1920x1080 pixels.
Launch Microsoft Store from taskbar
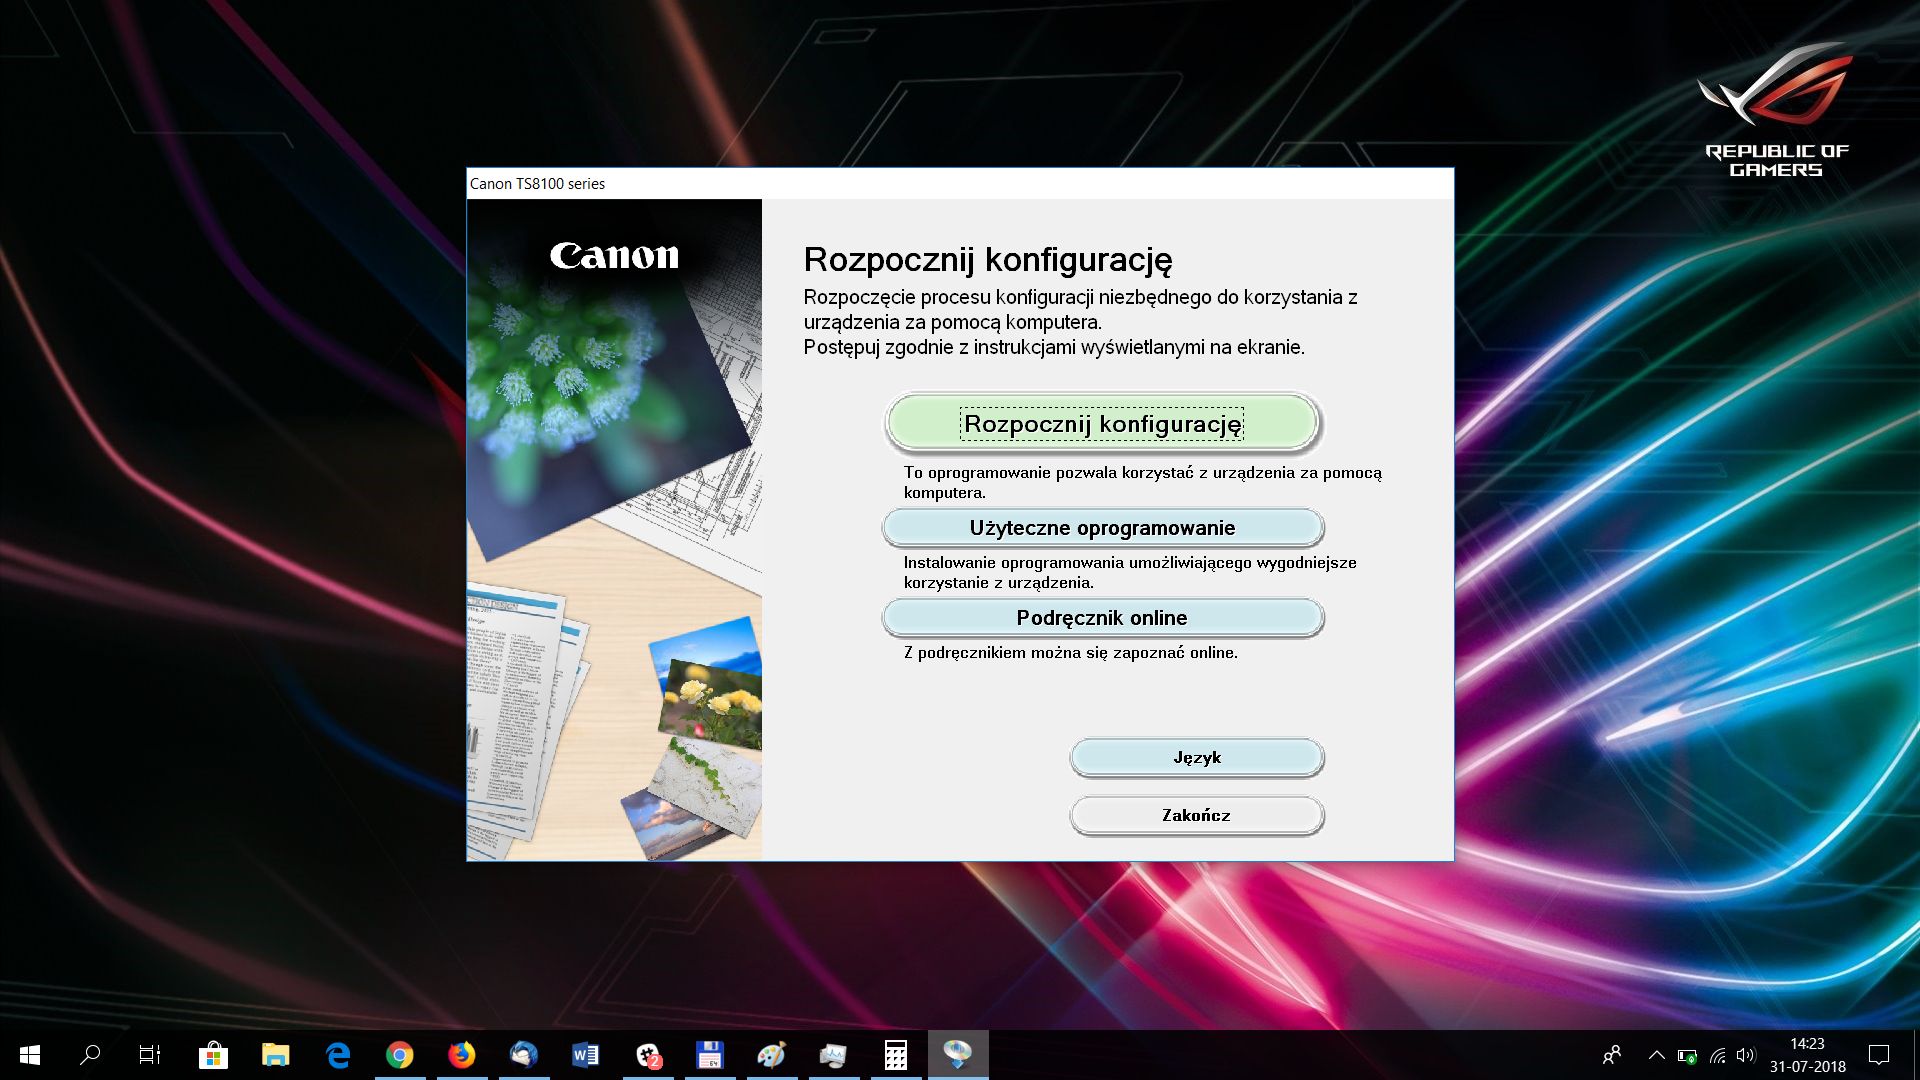point(213,1055)
